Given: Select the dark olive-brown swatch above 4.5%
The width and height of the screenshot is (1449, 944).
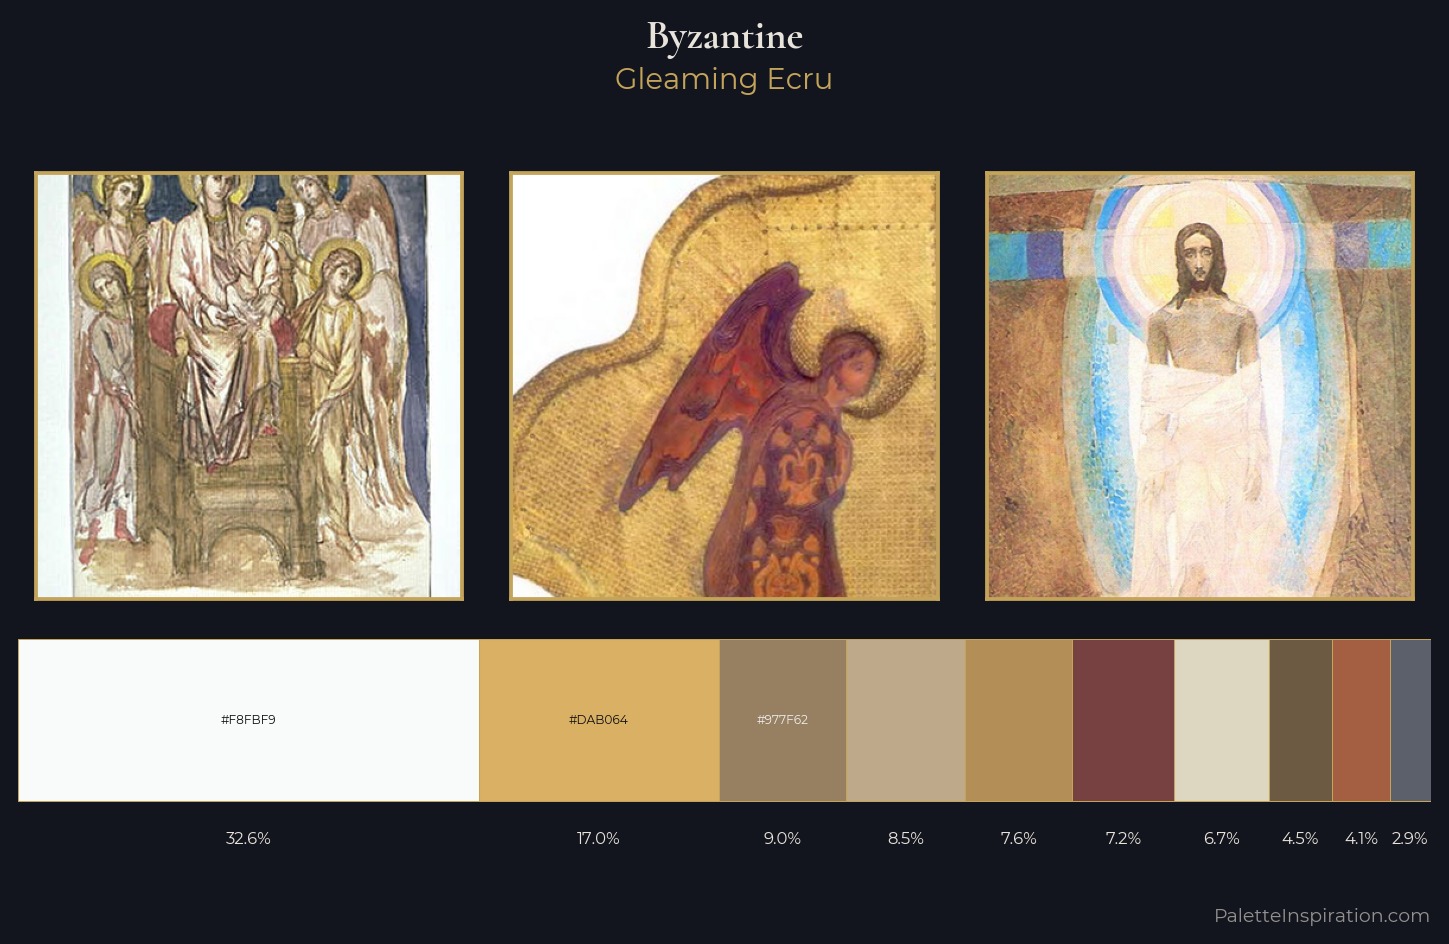Looking at the screenshot, I should (x=1301, y=720).
